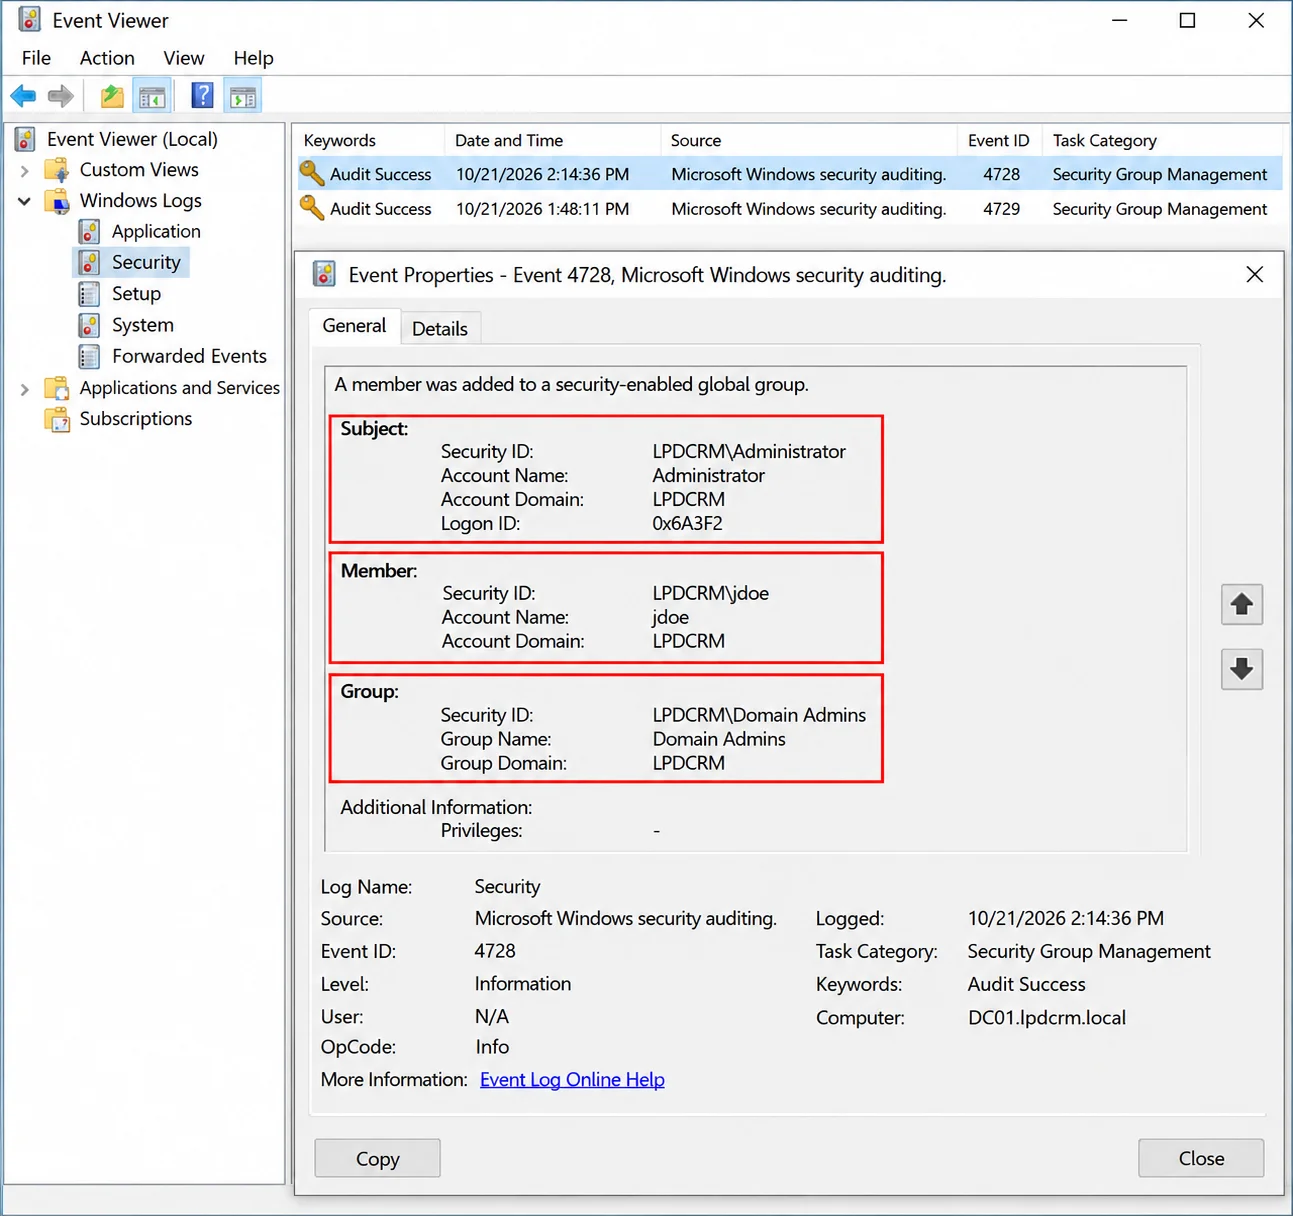Collapse the Windows Logs tree node
Image resolution: width=1293 pixels, height=1216 pixels.
pos(25,201)
